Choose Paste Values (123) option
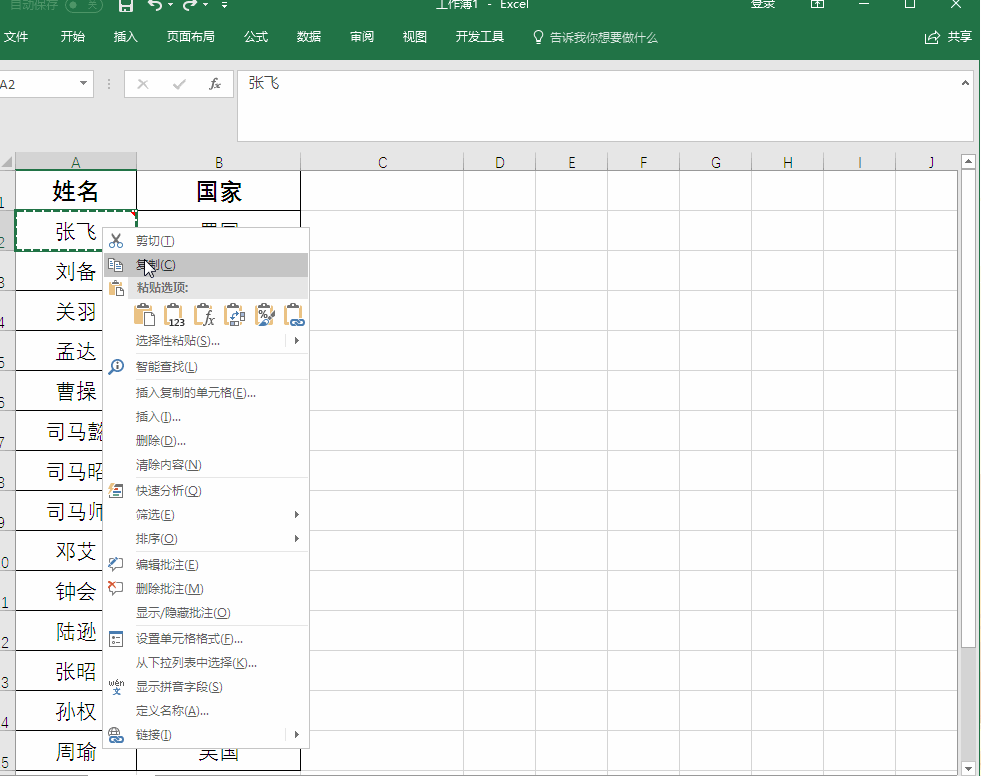981x776 pixels. [x=175, y=315]
